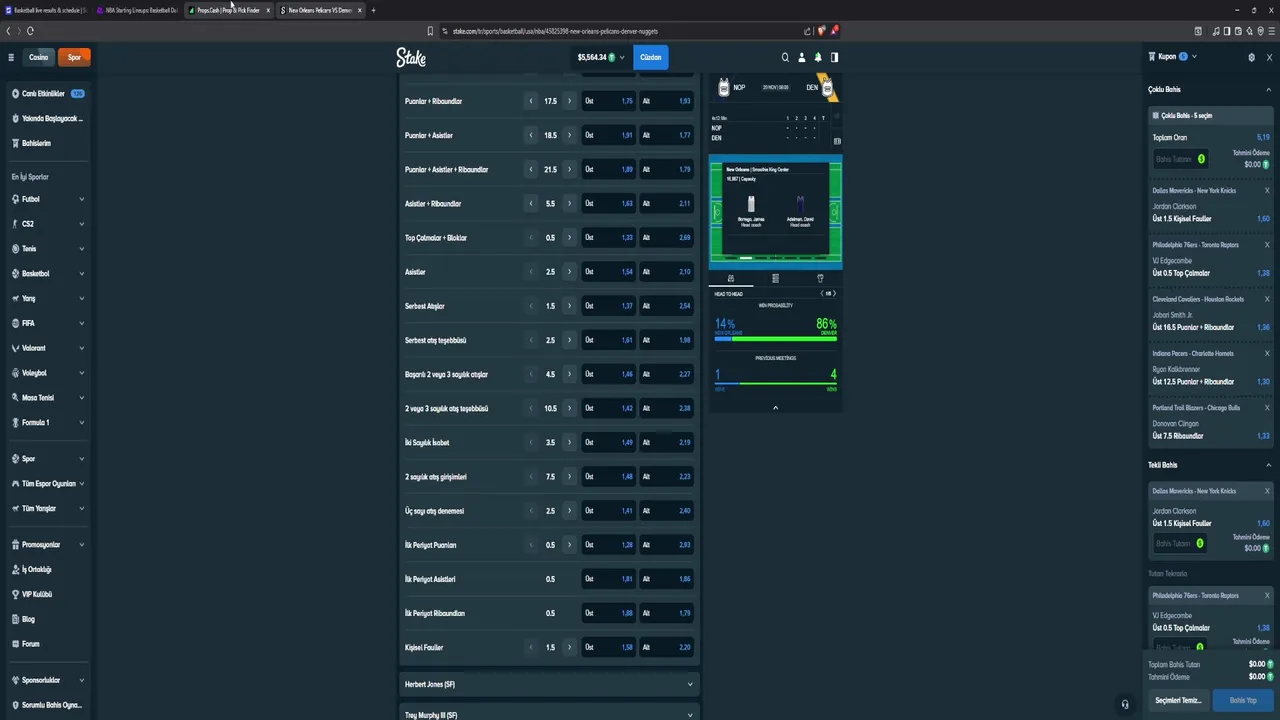Image resolution: width=1280 pixels, height=720 pixels.
Task: Collapse the match tracker widget
Action: point(775,408)
